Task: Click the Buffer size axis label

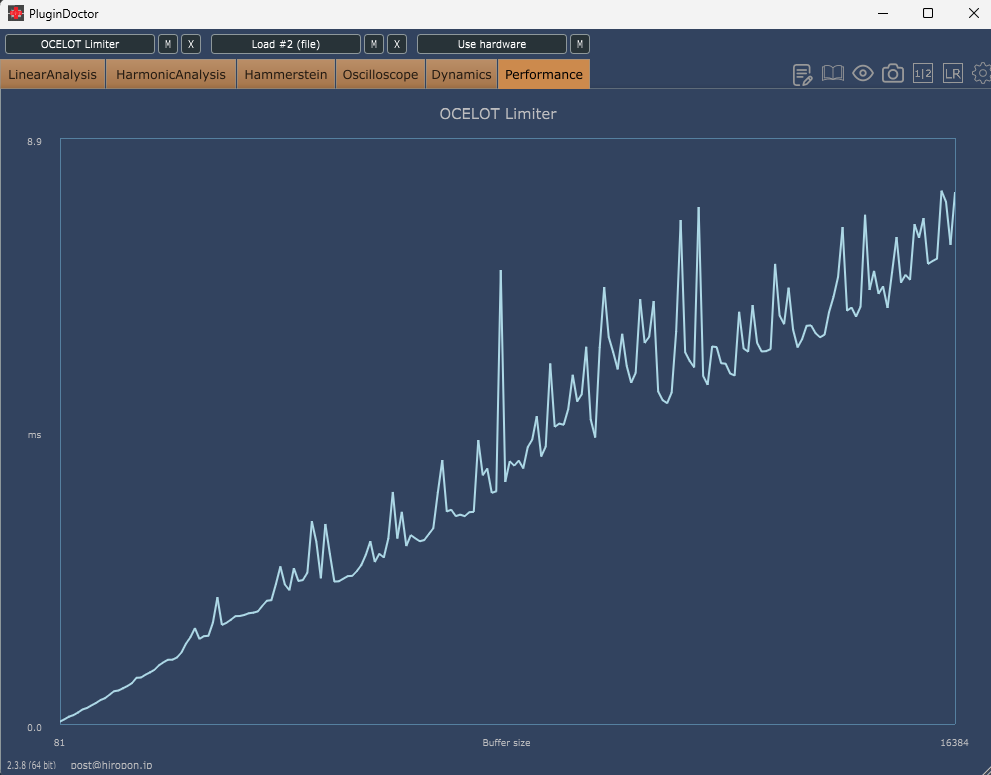Action: (506, 743)
